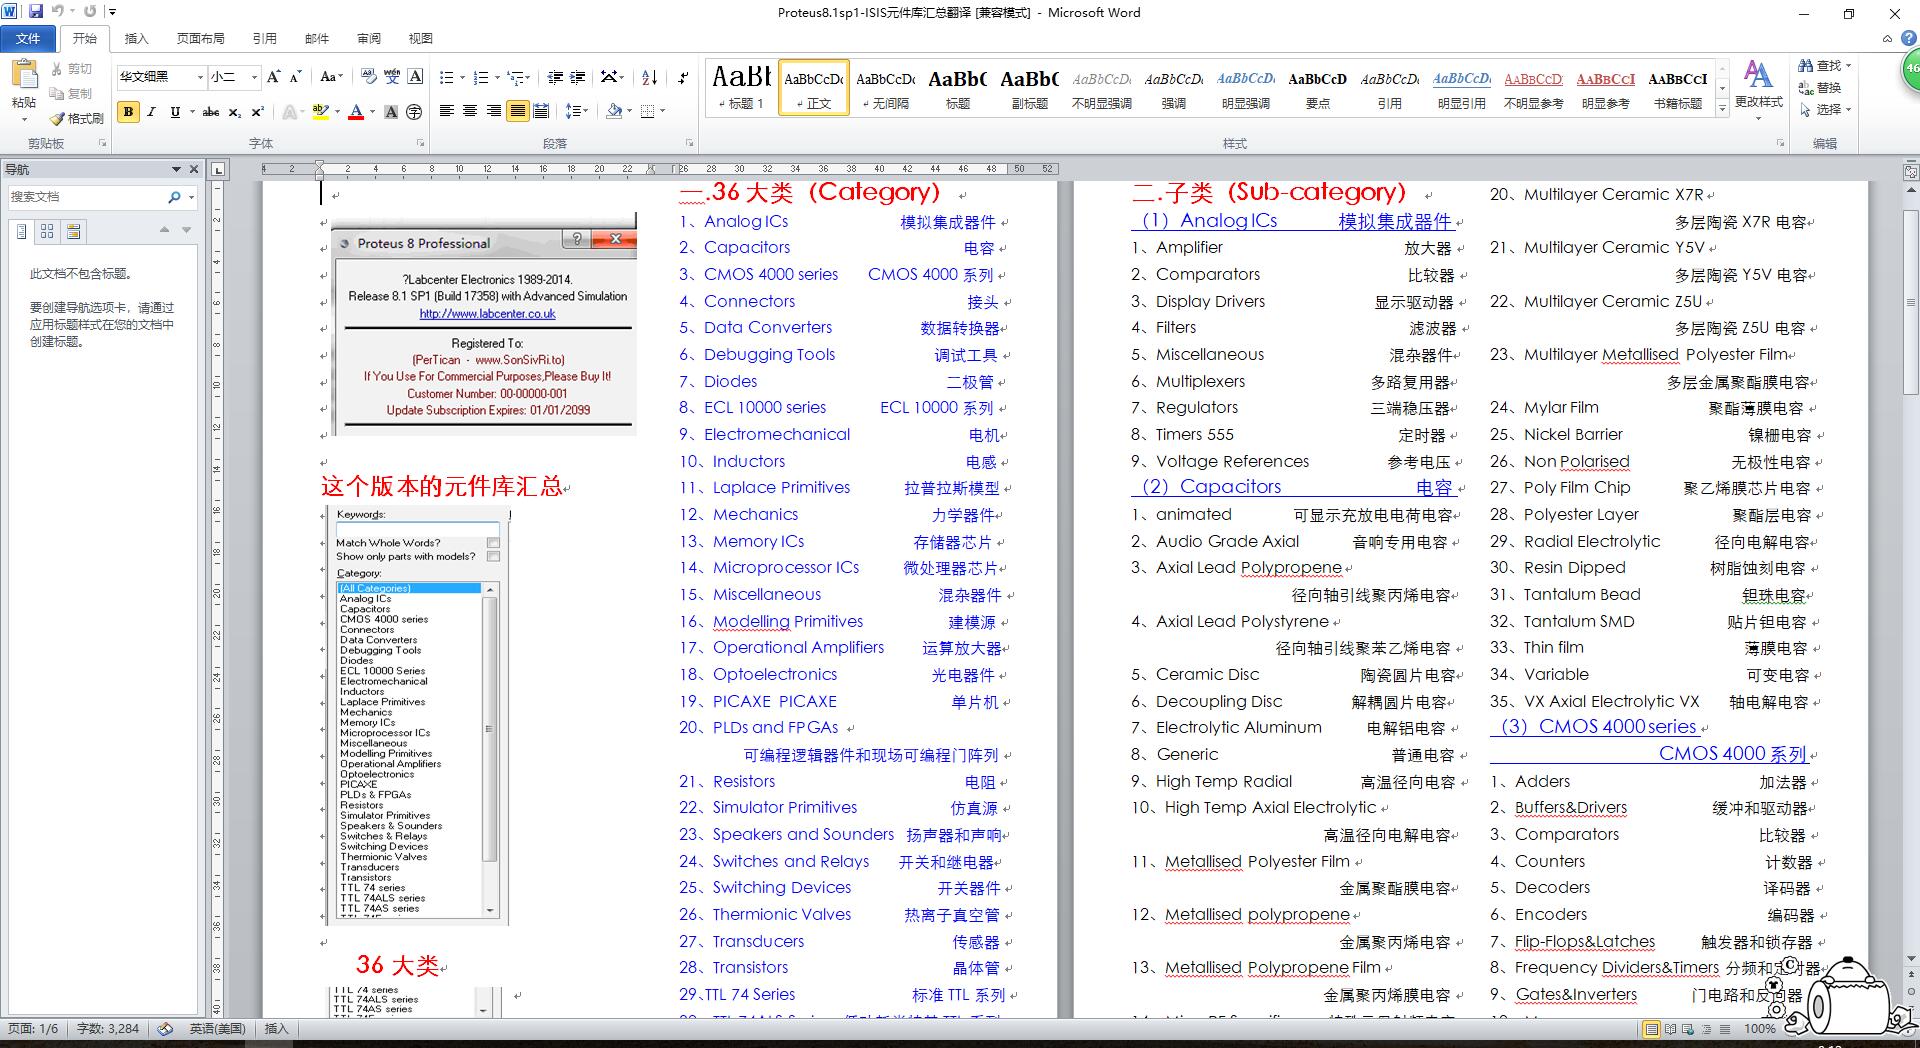Switch to Review (审阅) tab
1920x1048 pixels.
click(368, 39)
